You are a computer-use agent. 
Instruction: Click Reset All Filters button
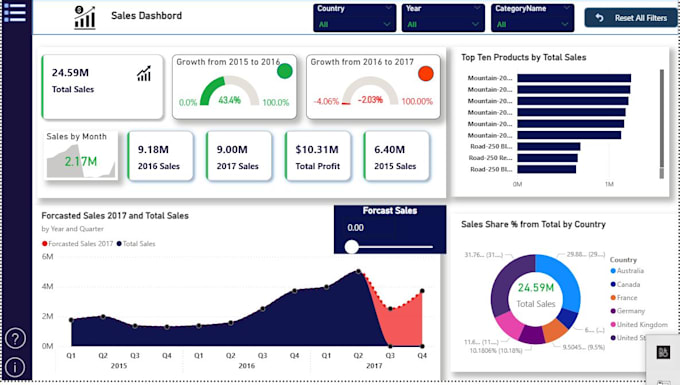tap(631, 18)
